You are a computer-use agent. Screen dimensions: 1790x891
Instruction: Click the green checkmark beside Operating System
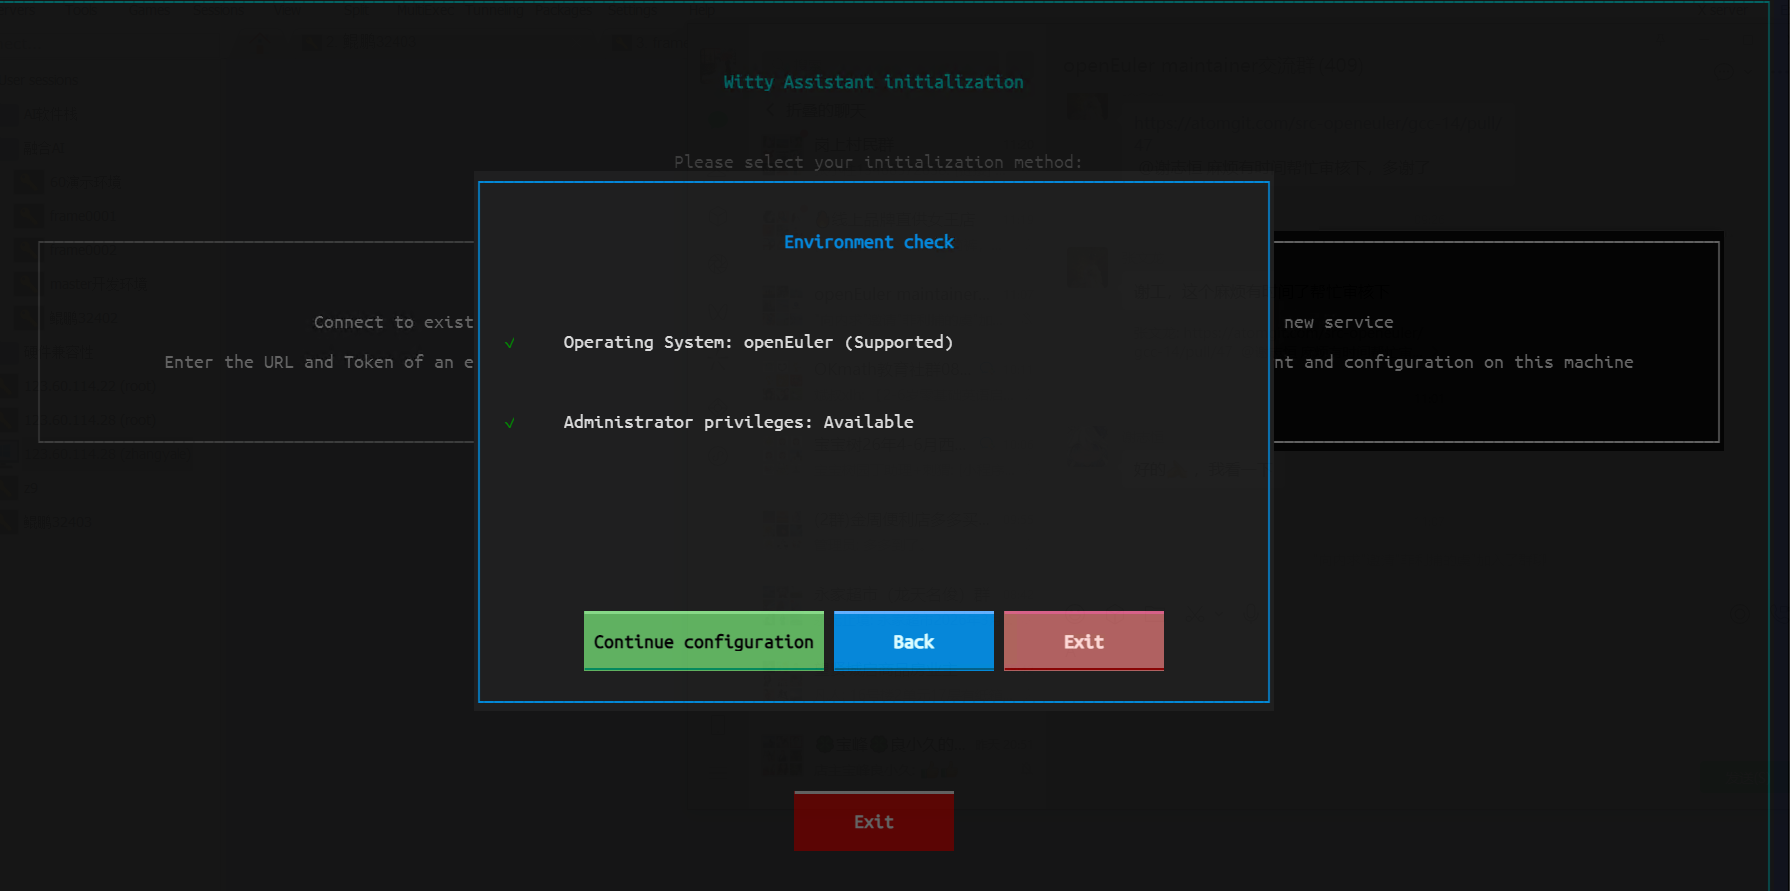[x=509, y=343]
